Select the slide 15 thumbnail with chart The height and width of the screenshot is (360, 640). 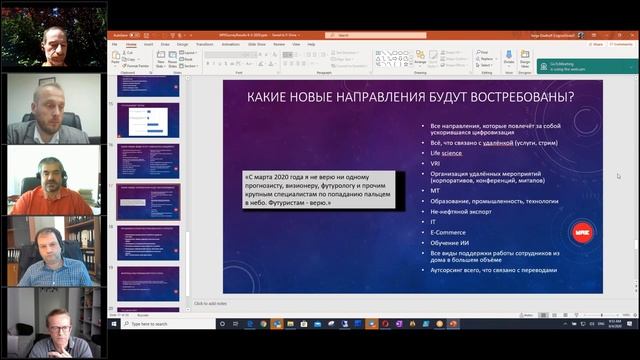point(148,120)
